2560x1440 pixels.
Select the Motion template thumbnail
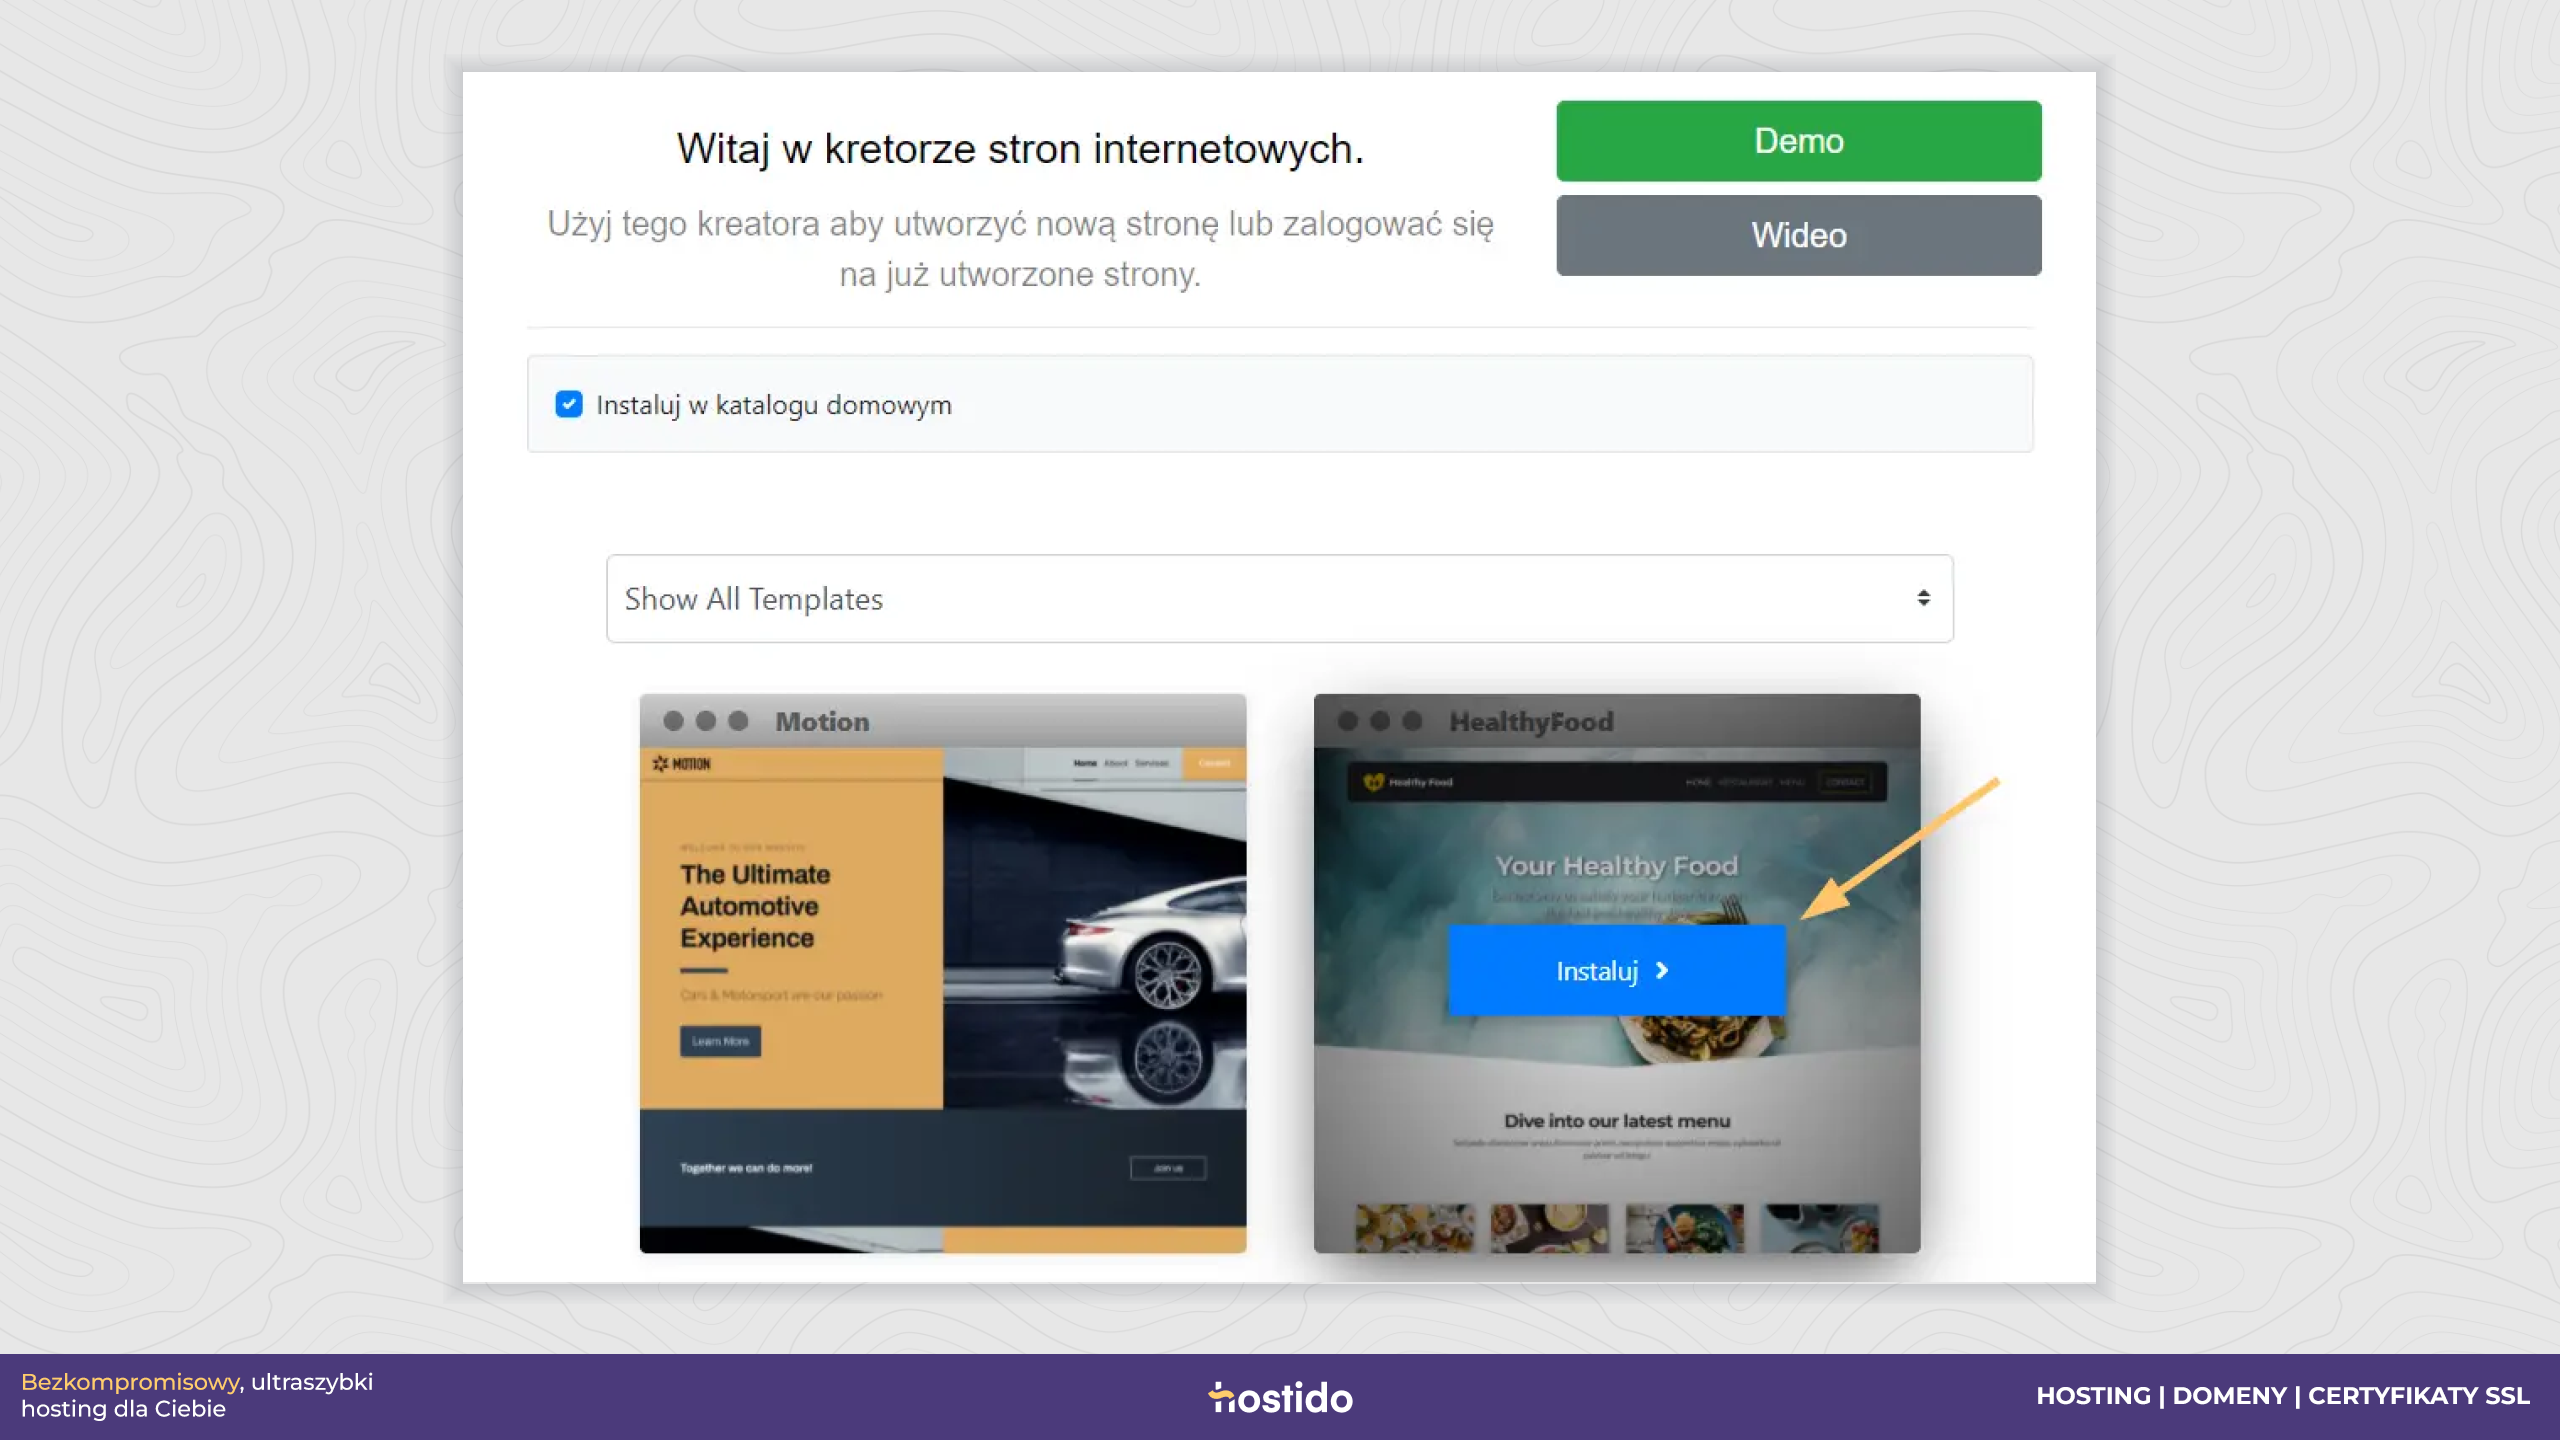point(943,973)
